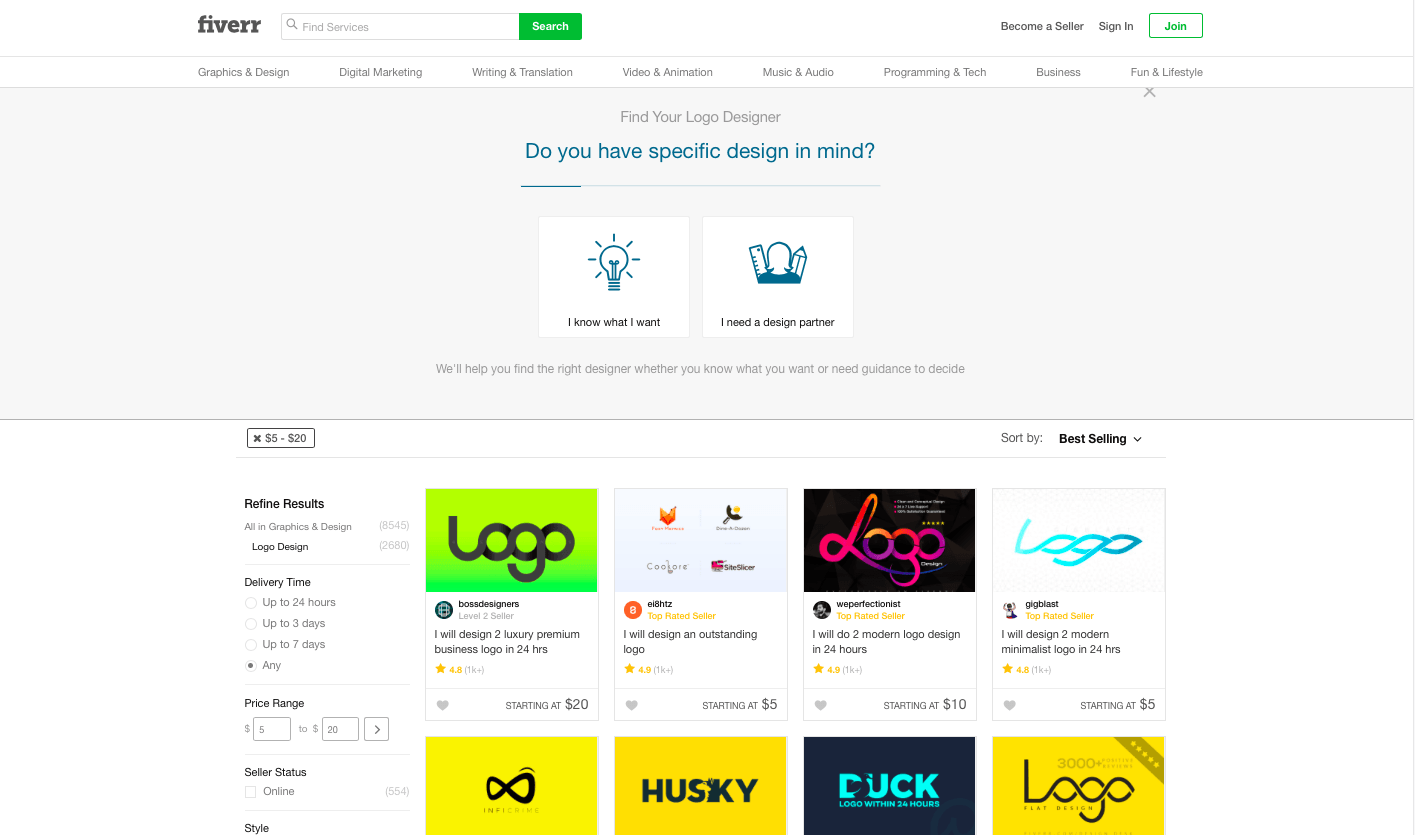
Task: Click the Find Services search field
Action: (x=400, y=26)
